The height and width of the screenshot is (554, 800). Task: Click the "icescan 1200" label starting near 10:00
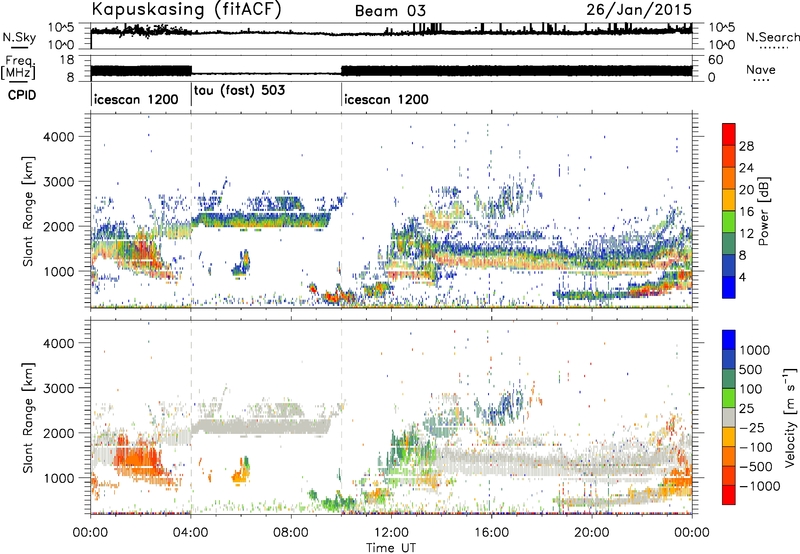point(386,99)
